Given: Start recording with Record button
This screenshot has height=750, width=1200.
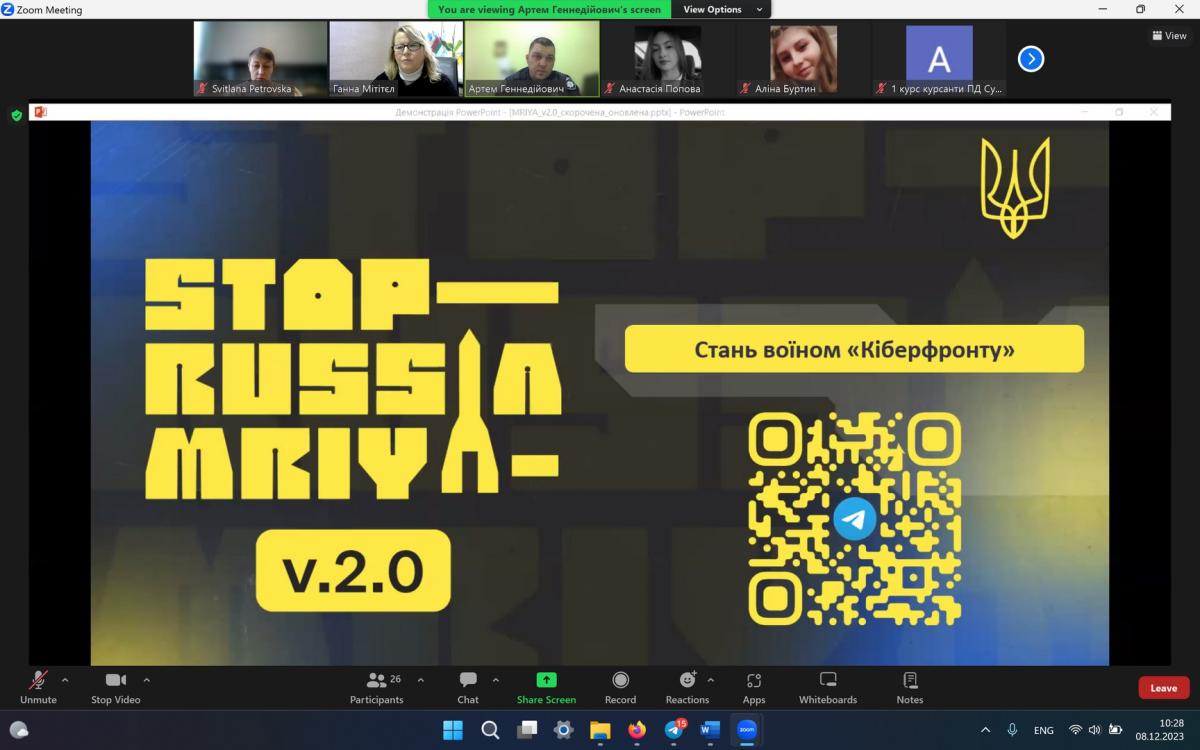Looking at the screenshot, I should click(x=620, y=686).
